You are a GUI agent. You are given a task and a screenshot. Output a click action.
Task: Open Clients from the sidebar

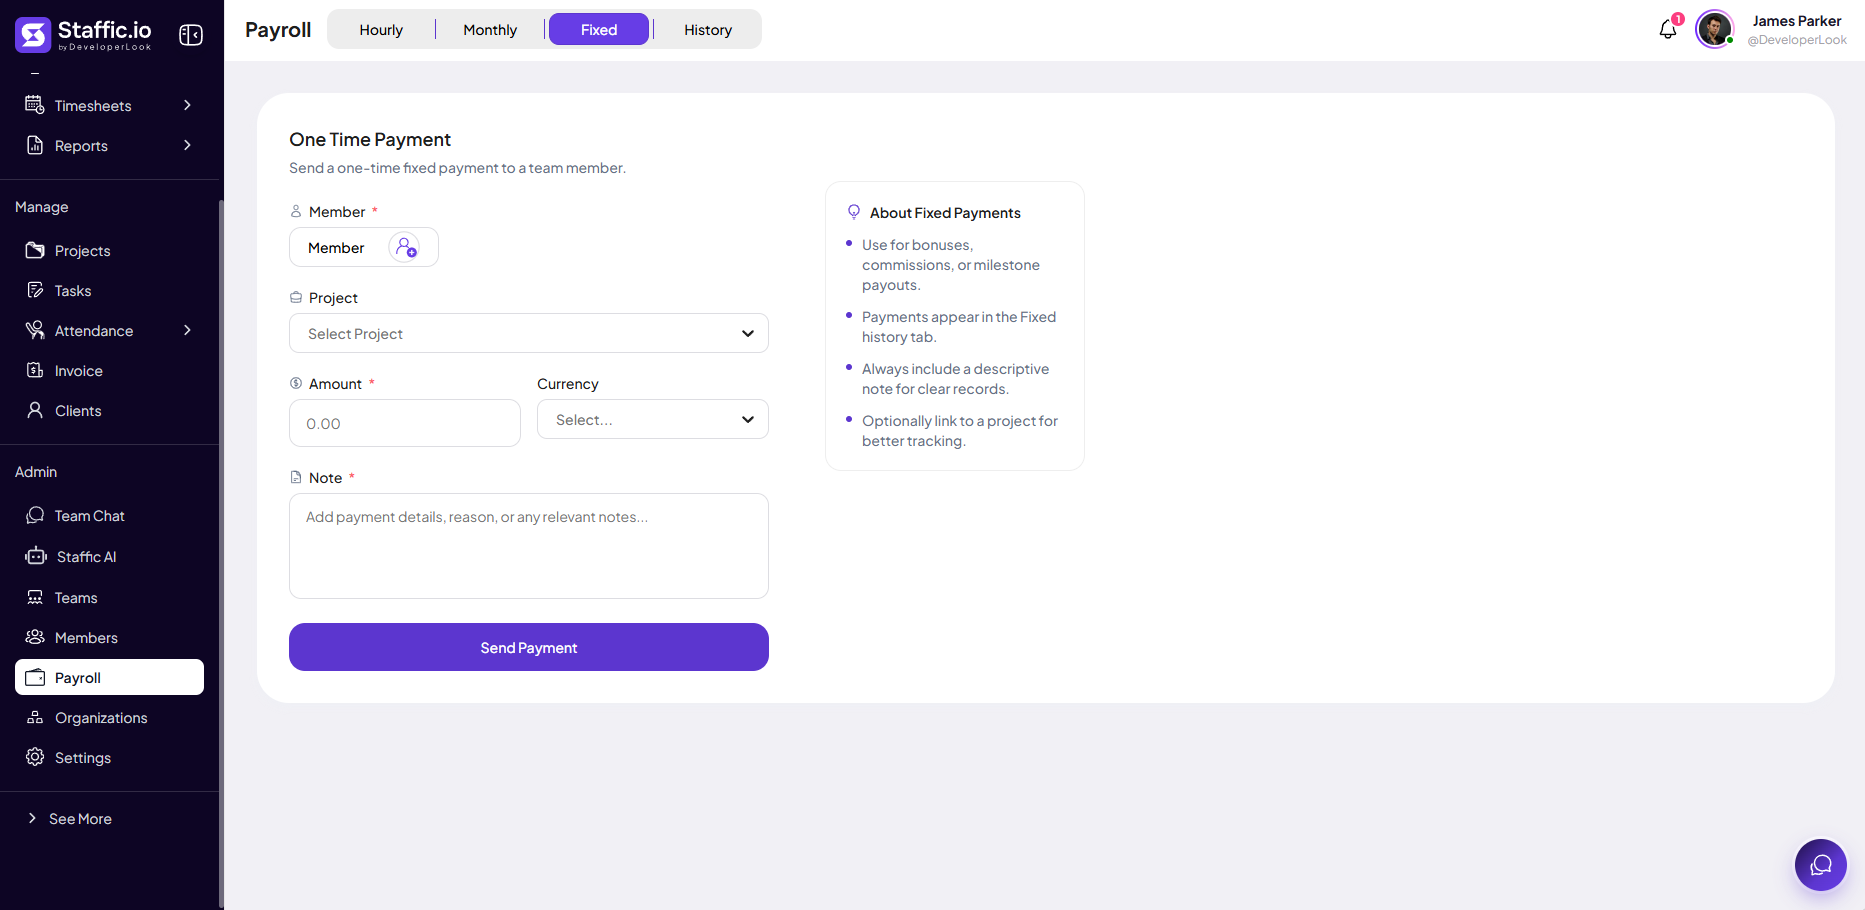[x=109, y=410]
